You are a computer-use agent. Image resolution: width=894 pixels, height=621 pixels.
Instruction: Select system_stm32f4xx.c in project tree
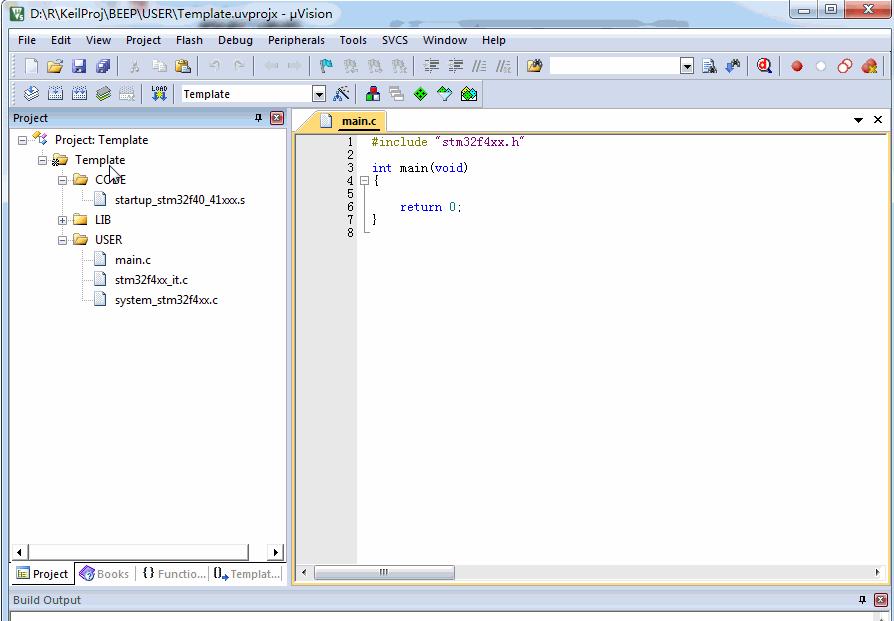[166, 300]
